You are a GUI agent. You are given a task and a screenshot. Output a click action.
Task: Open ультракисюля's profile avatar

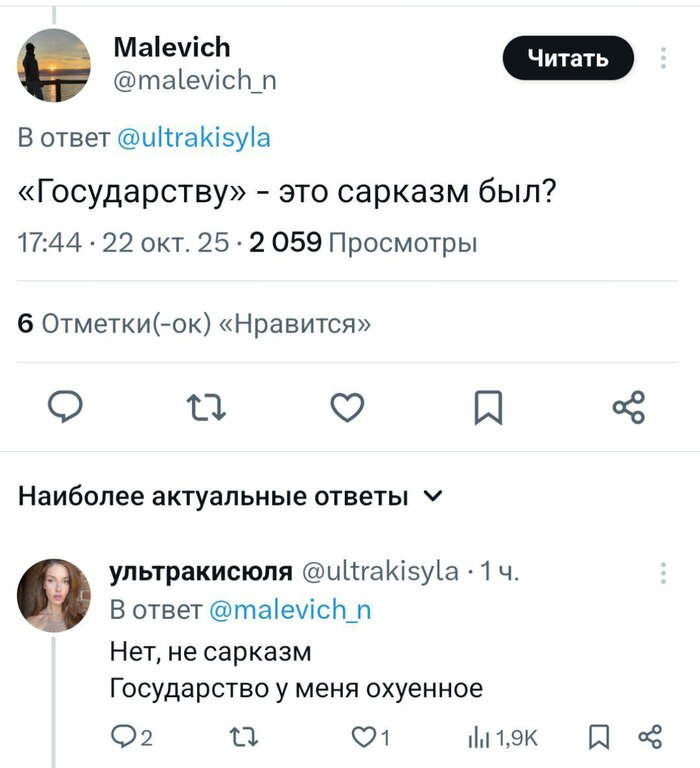(54, 595)
